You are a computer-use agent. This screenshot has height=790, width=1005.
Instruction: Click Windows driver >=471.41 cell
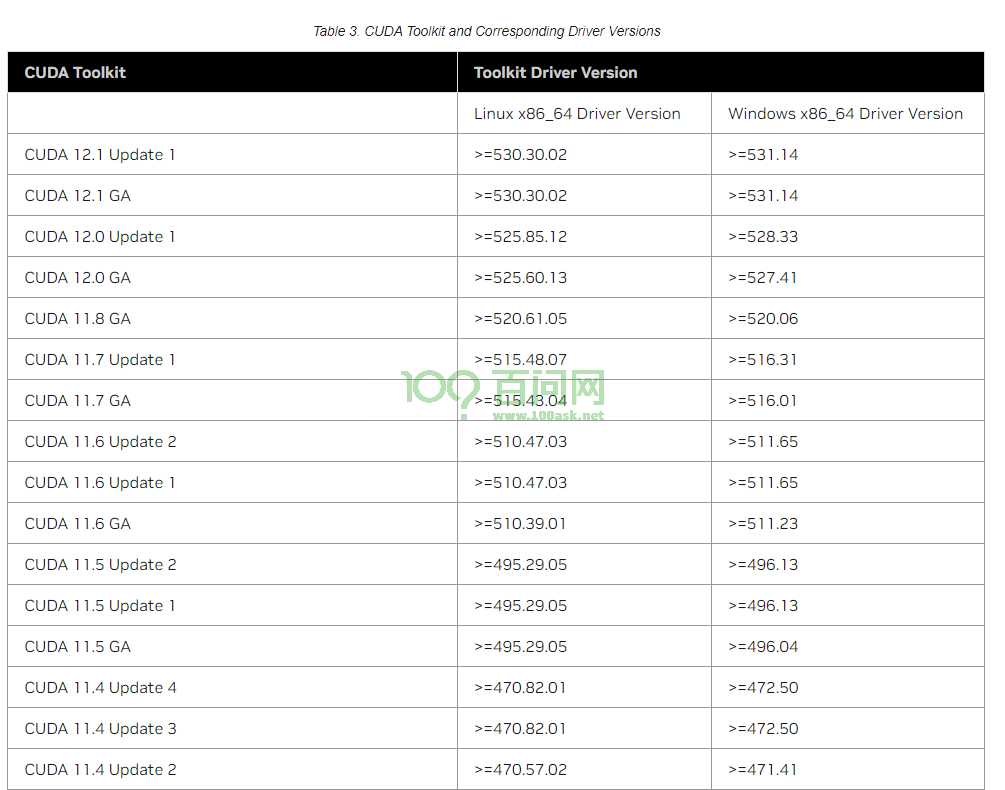coord(763,770)
